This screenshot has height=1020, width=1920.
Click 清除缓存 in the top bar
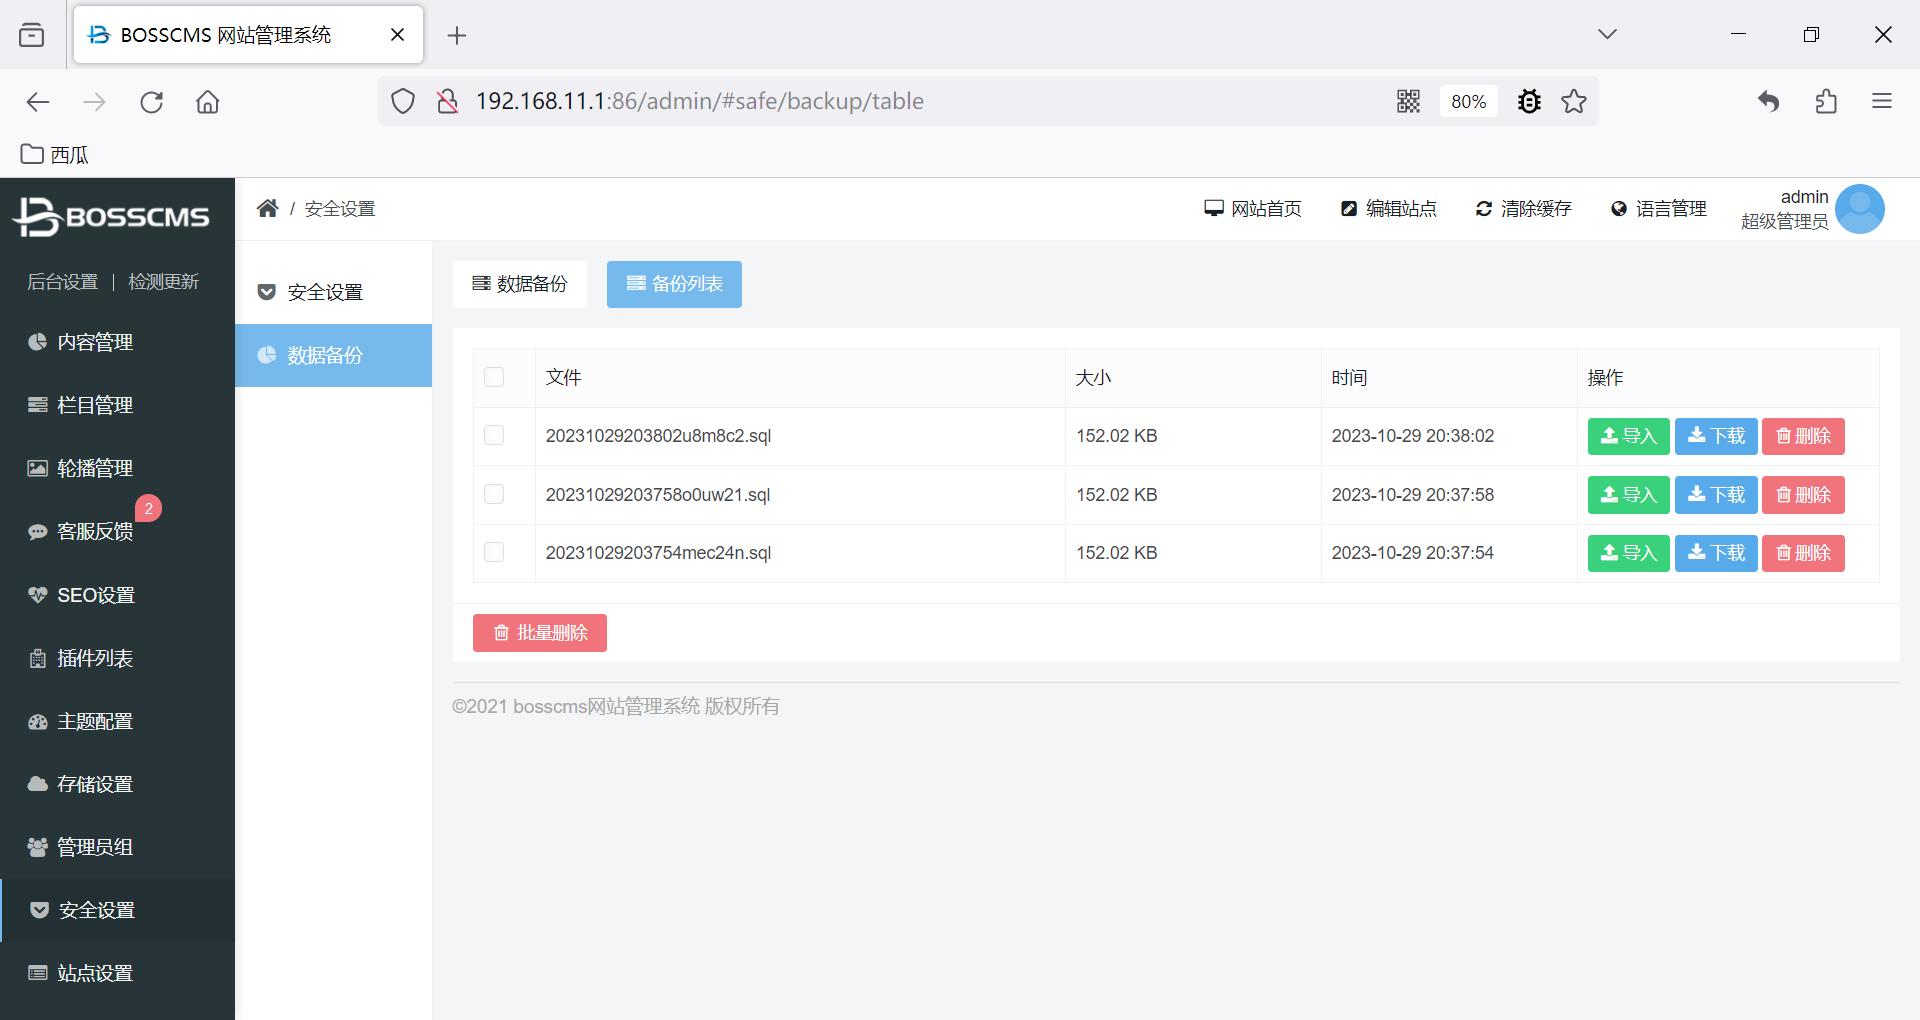point(1523,208)
